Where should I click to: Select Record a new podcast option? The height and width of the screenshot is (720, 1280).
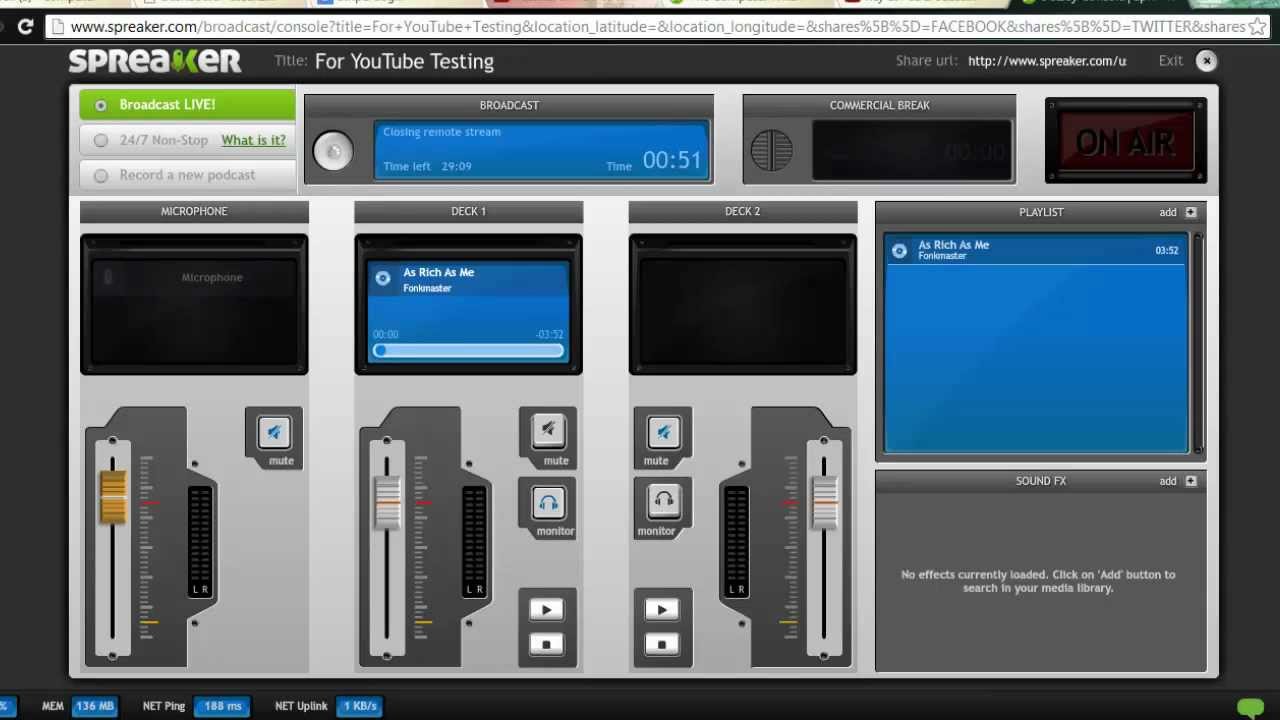[188, 175]
